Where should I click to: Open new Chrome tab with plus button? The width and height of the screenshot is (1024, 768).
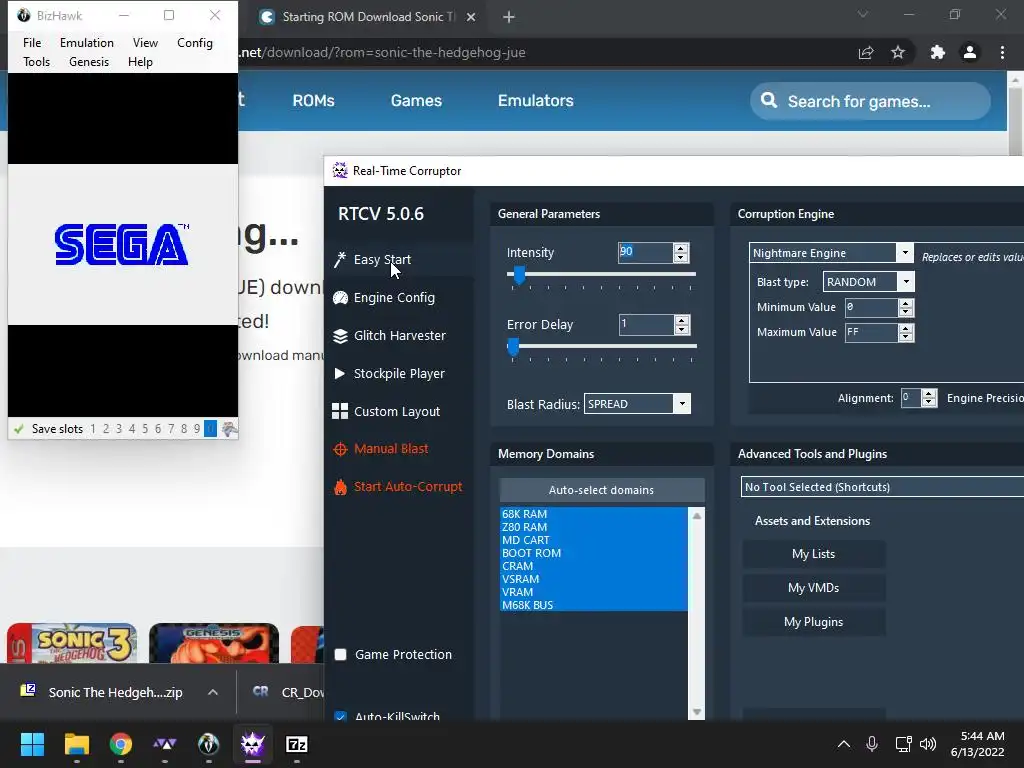pyautogui.click(x=509, y=17)
